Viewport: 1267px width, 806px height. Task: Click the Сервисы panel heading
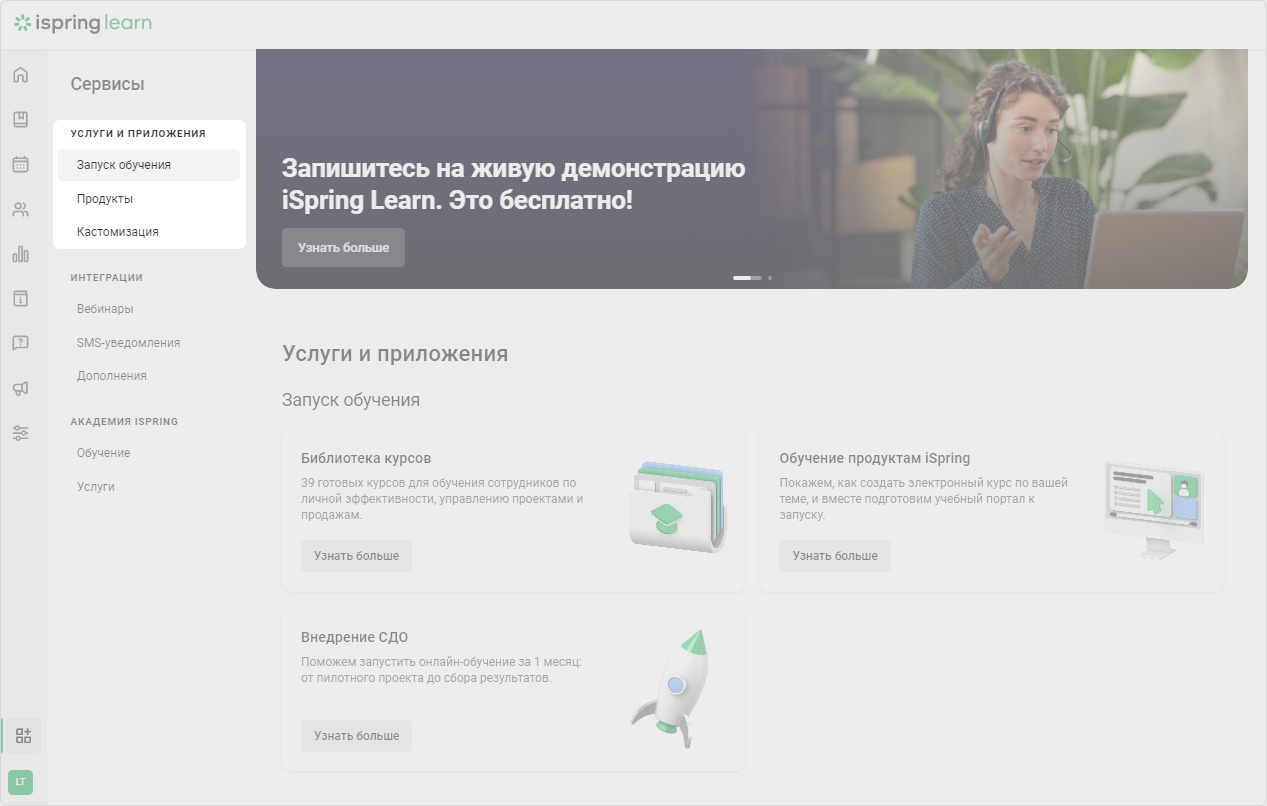[x=107, y=84]
